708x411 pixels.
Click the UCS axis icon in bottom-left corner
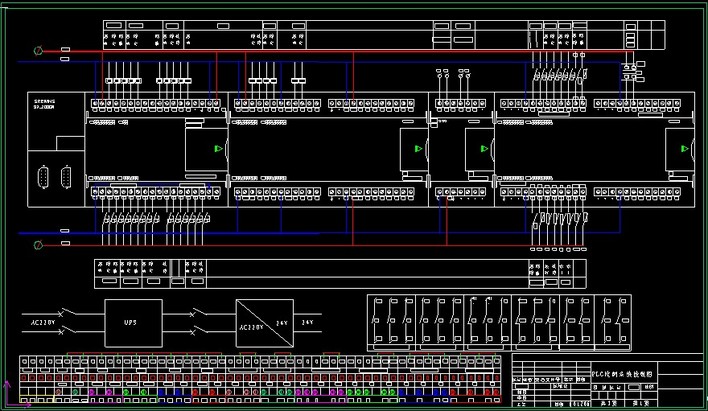9,394
